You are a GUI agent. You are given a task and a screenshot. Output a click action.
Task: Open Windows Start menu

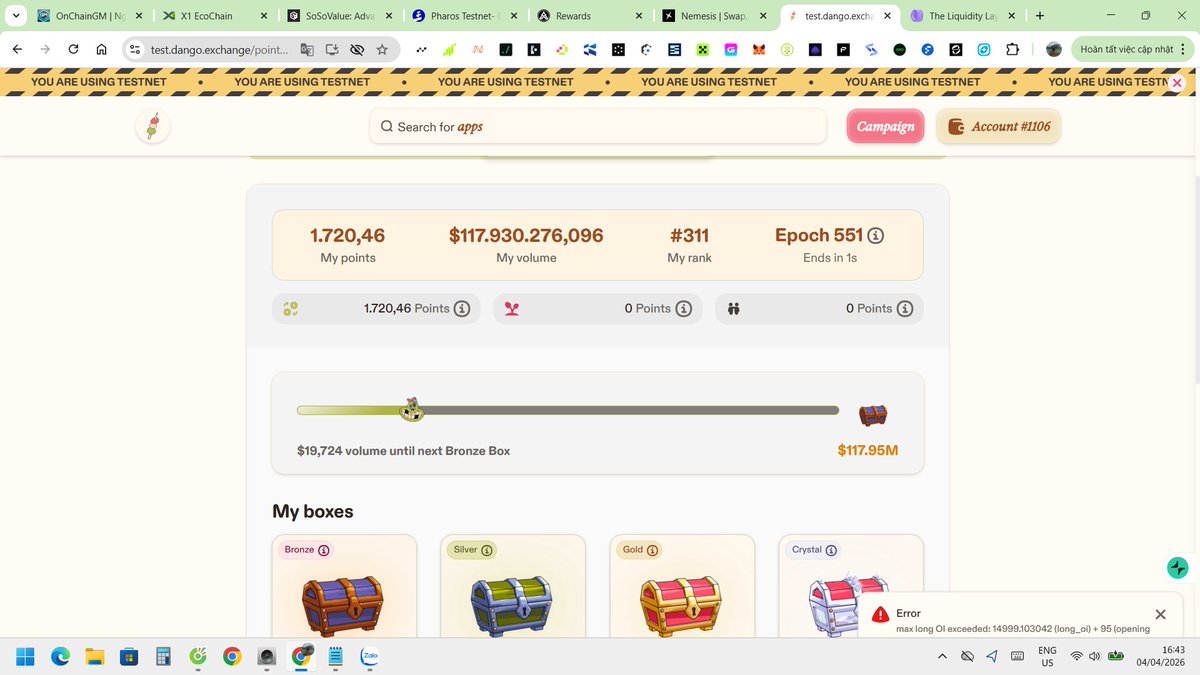(25, 657)
